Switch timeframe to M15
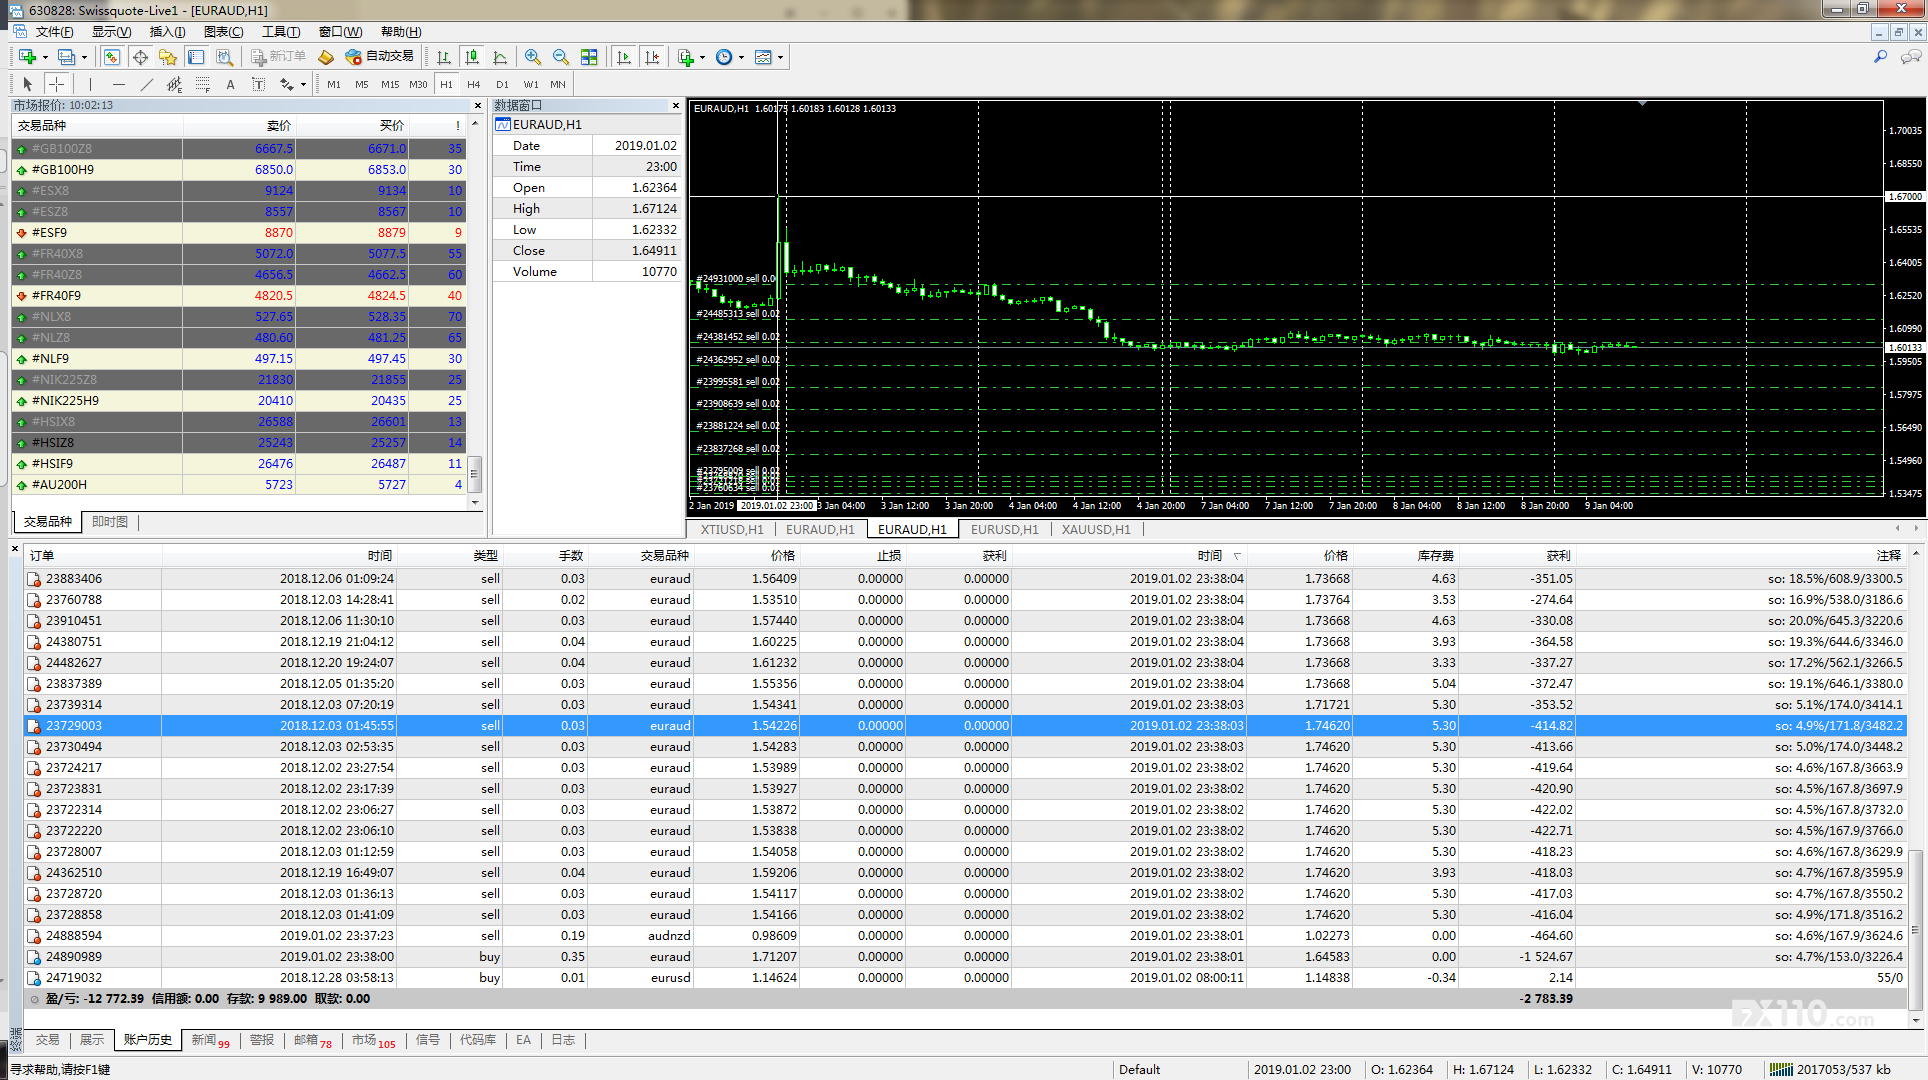1928x1080 pixels. click(390, 84)
